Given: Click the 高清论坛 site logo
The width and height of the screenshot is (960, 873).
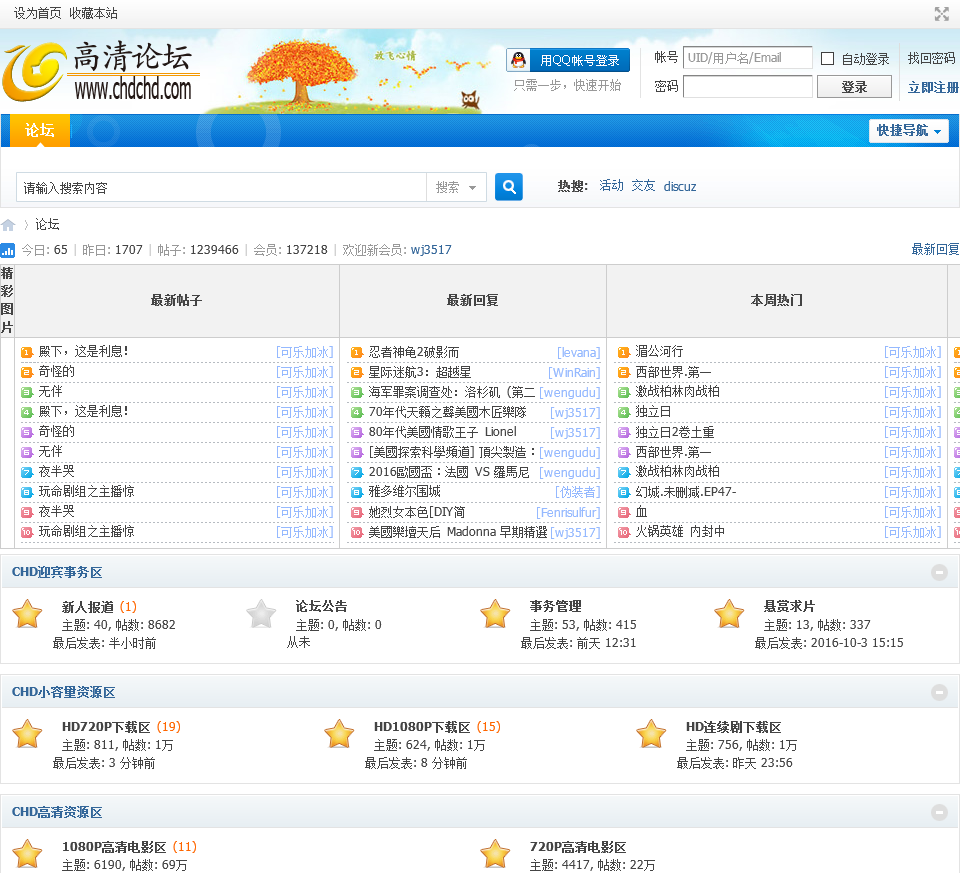Looking at the screenshot, I should 100,70.
